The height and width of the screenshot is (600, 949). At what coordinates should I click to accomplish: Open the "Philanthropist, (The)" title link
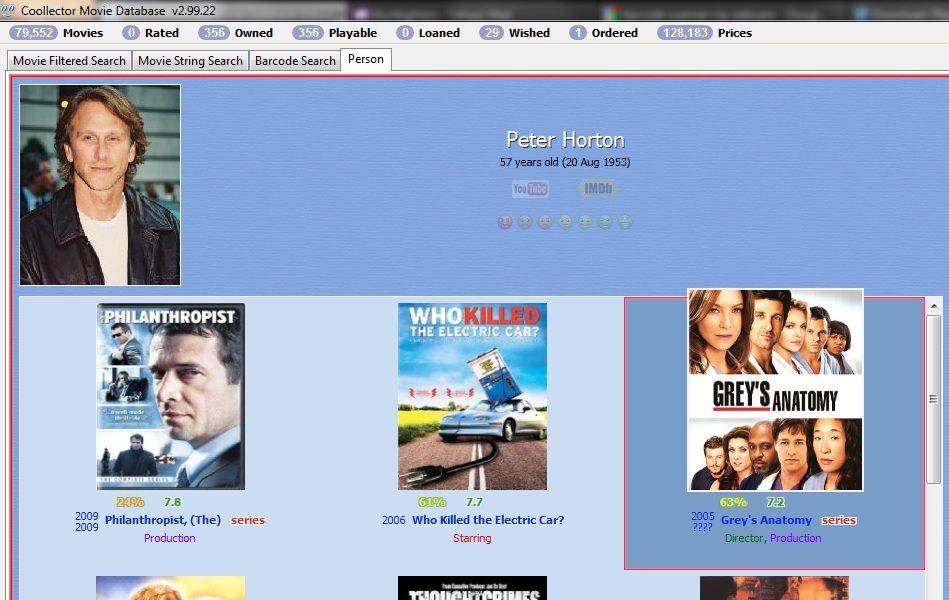163,520
